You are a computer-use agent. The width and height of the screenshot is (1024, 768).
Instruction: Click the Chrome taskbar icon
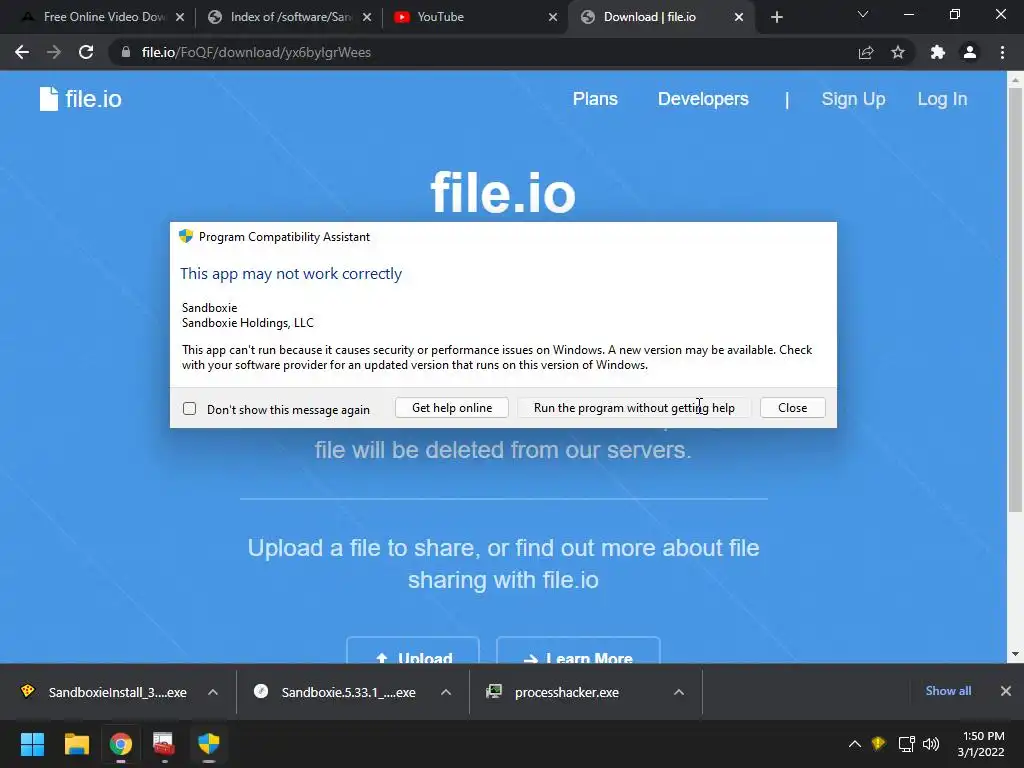pos(121,744)
